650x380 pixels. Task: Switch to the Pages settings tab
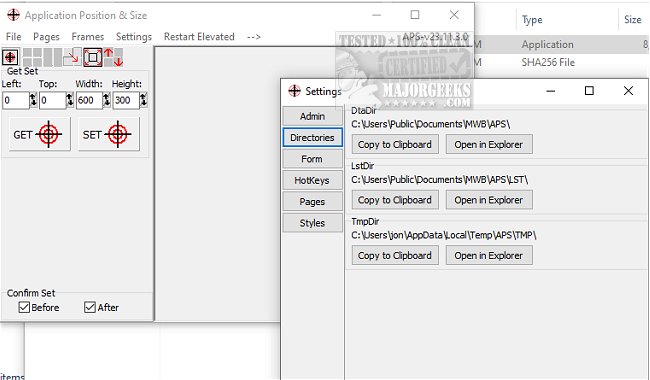[313, 202]
